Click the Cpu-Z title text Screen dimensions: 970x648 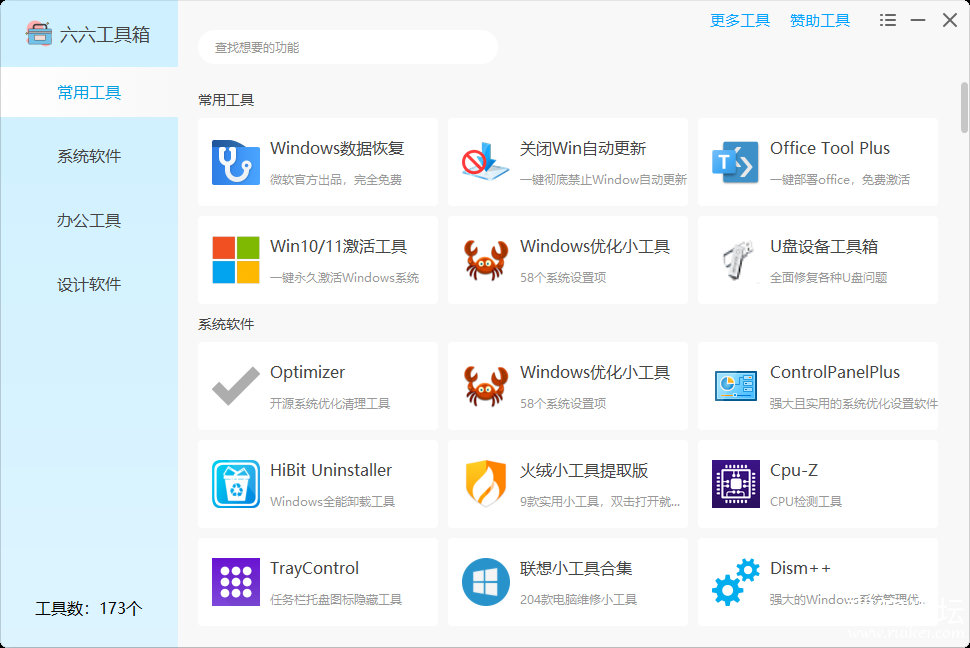tap(794, 470)
